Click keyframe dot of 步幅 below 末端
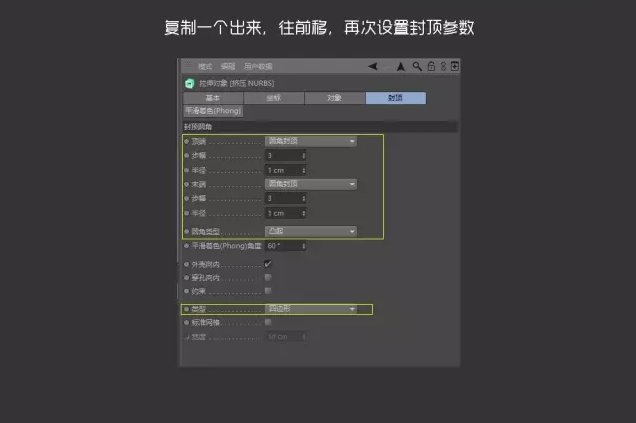 pos(187,198)
